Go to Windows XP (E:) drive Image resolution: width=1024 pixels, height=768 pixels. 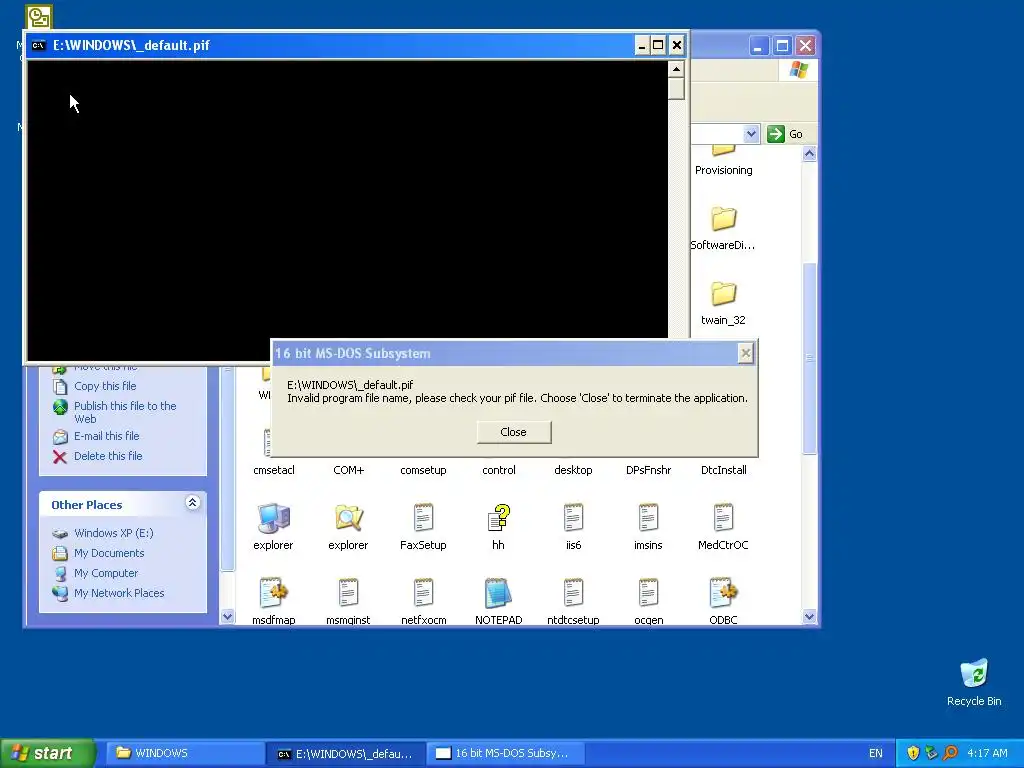114,534
